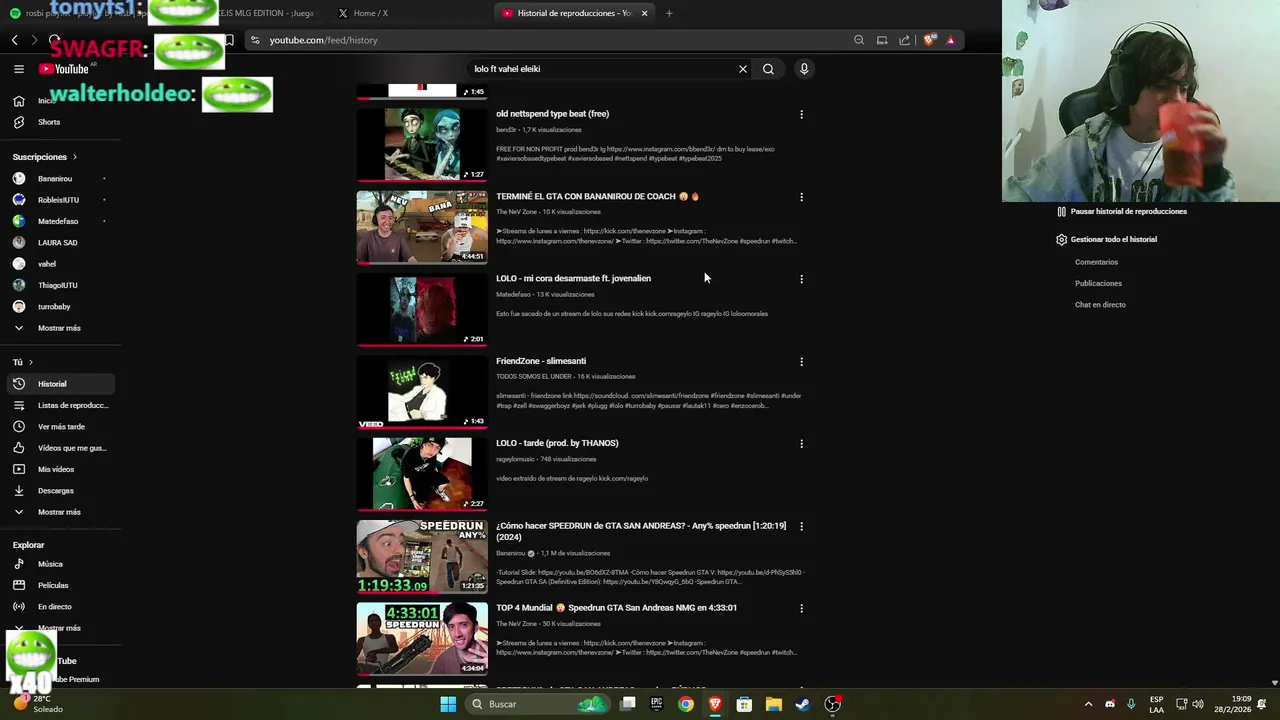Click Gestionar todo el historial
Screen dimensions: 1280x720
coord(1106,240)
